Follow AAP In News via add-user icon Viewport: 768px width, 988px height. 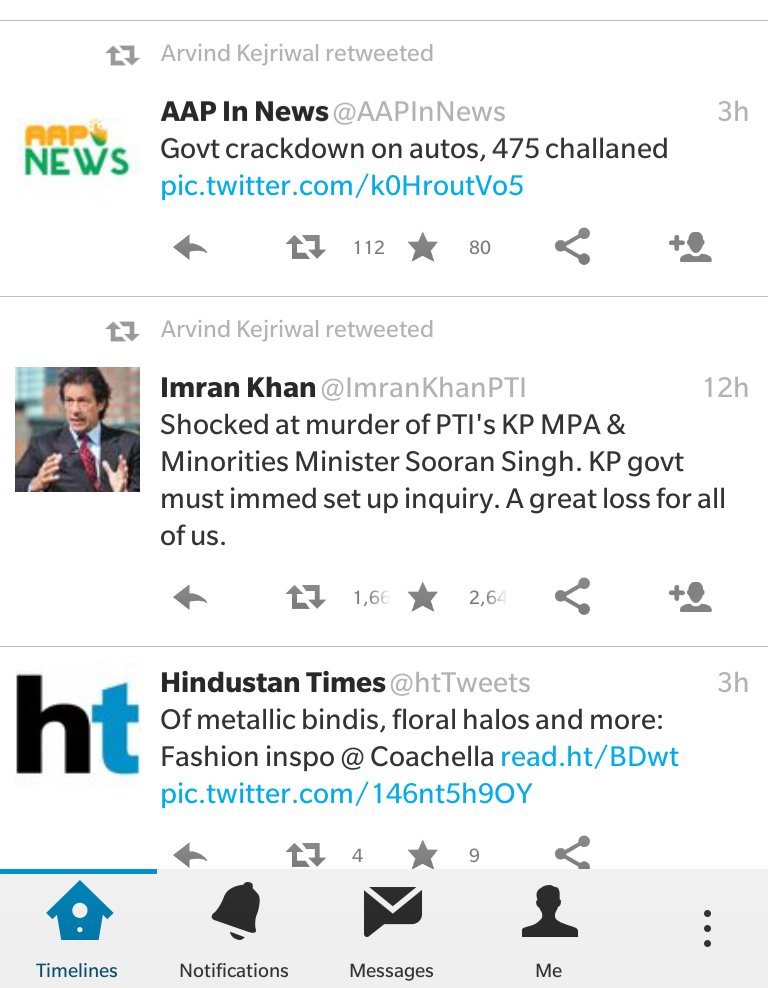click(x=690, y=246)
